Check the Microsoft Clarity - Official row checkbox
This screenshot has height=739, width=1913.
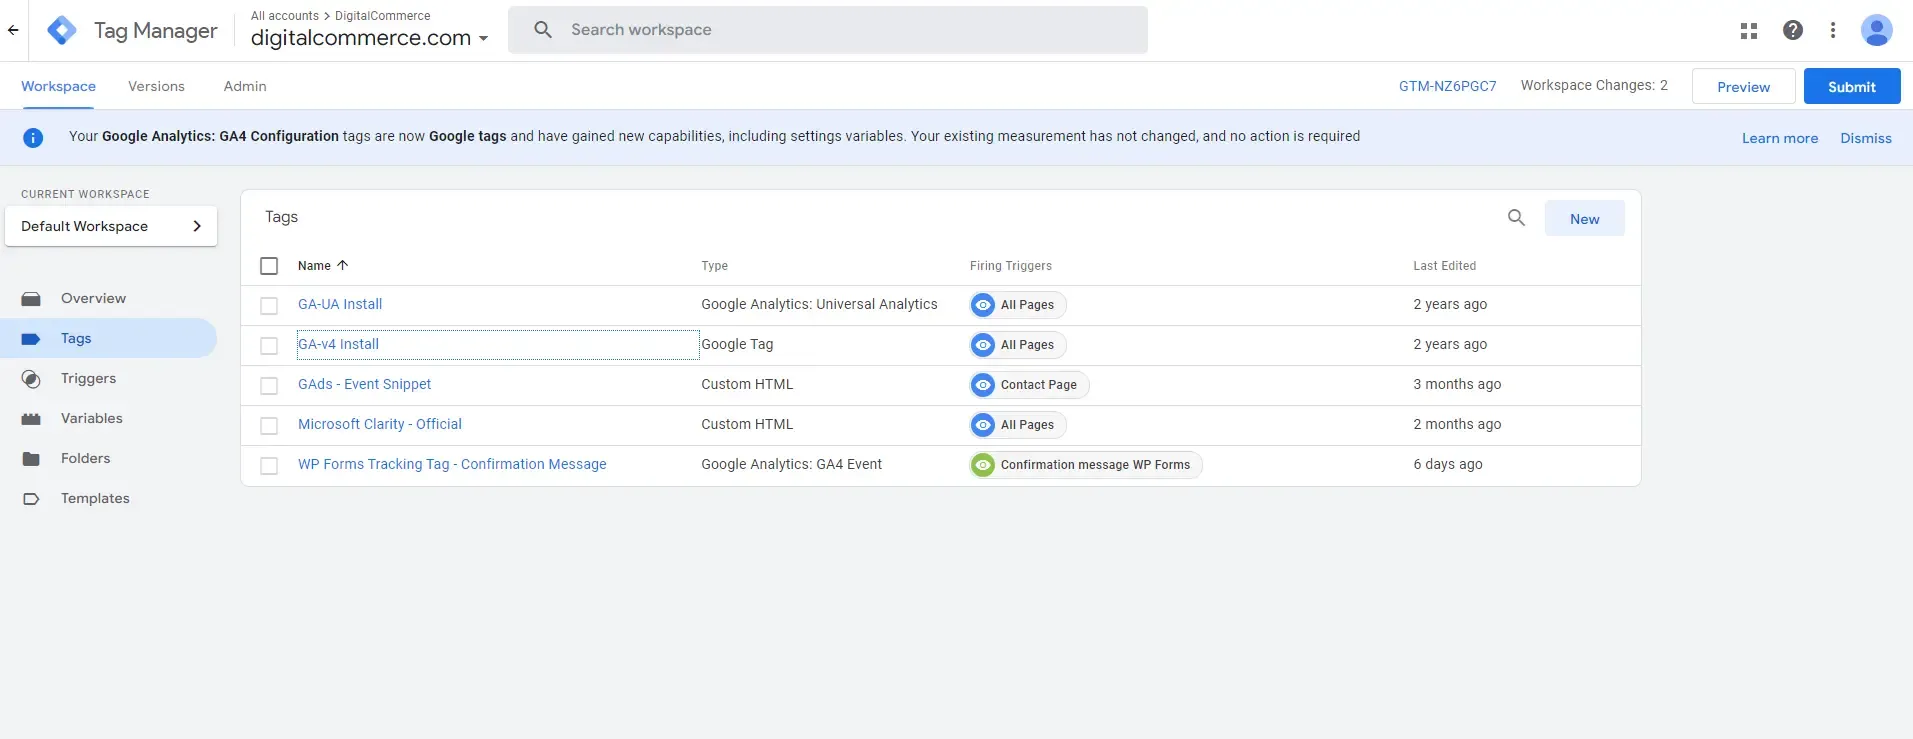[269, 426]
